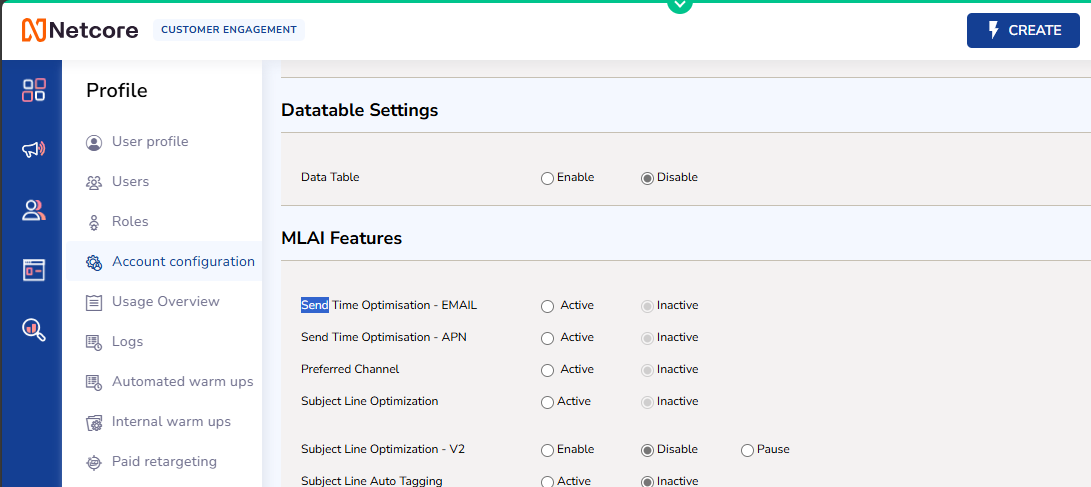Set Preferred Channel to Active
This screenshot has width=1091, height=487.
[548, 370]
